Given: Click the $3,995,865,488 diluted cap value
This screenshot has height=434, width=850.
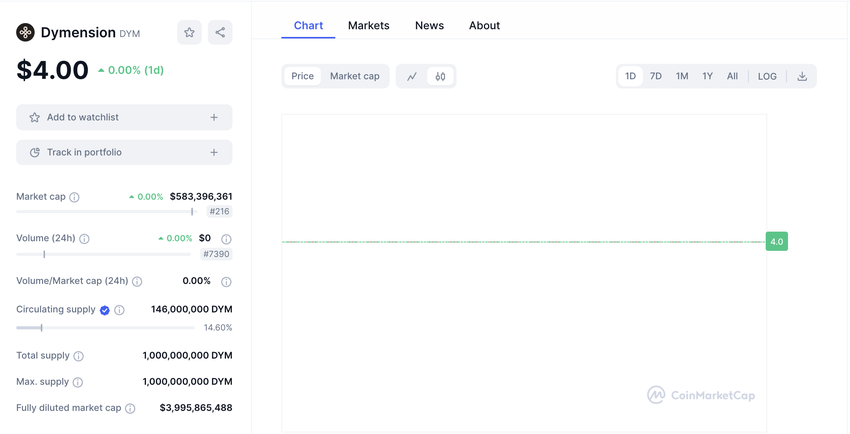Looking at the screenshot, I should tap(196, 407).
